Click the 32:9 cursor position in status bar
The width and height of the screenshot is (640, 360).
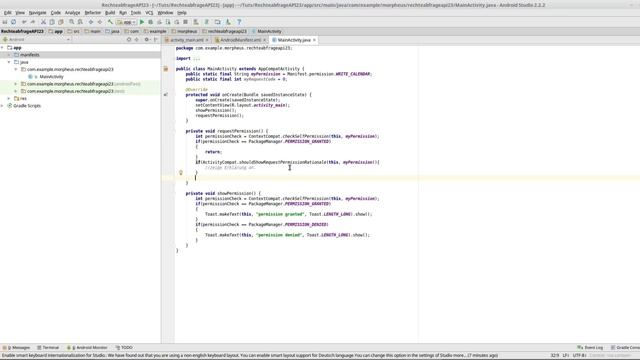[x=555, y=356]
